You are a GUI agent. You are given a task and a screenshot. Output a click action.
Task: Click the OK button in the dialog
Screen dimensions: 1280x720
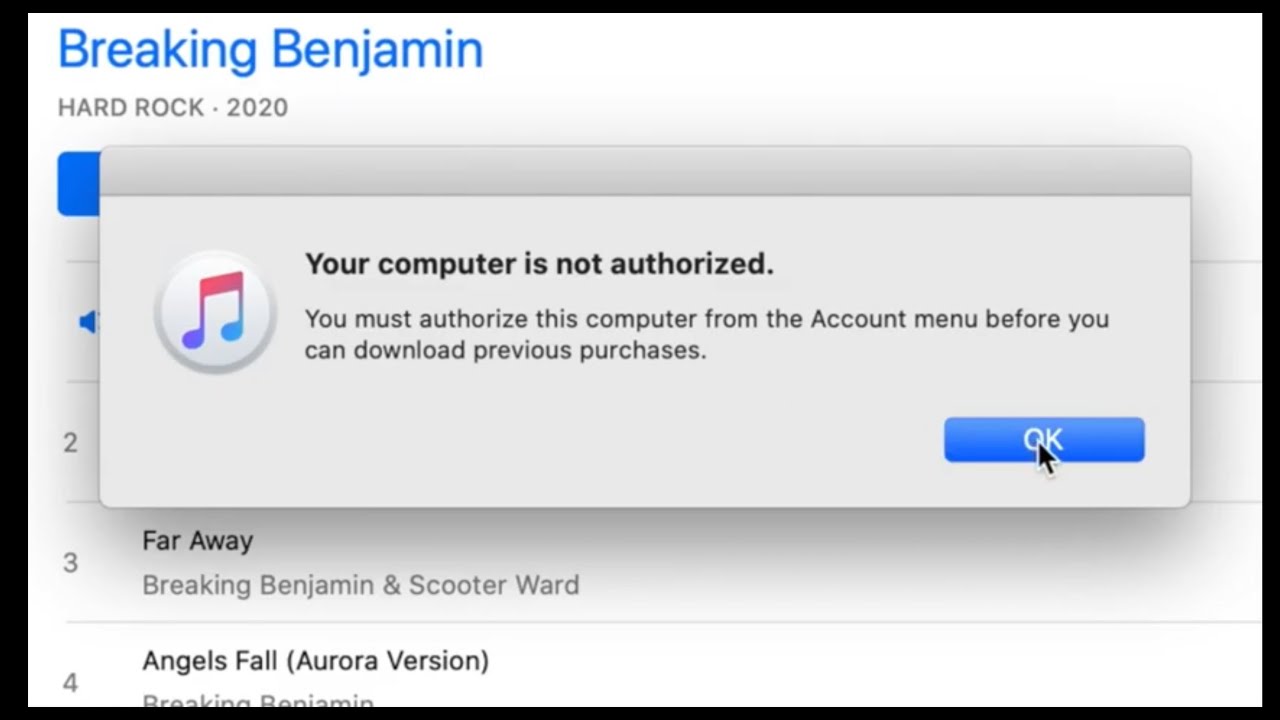pos(1044,440)
